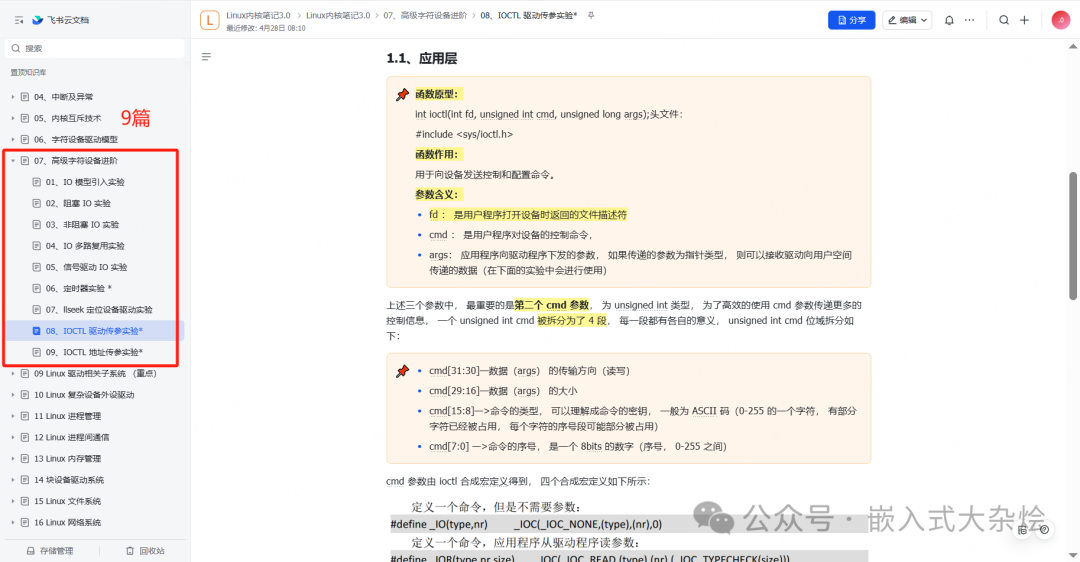Click the vertical scrollbar thumb
This screenshot has width=1080, height=562.
click(x=1072, y=236)
